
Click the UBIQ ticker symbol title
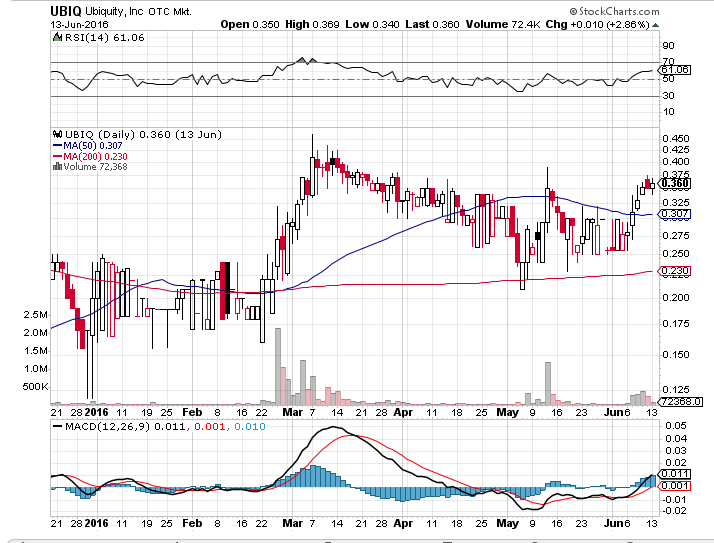click(66, 10)
